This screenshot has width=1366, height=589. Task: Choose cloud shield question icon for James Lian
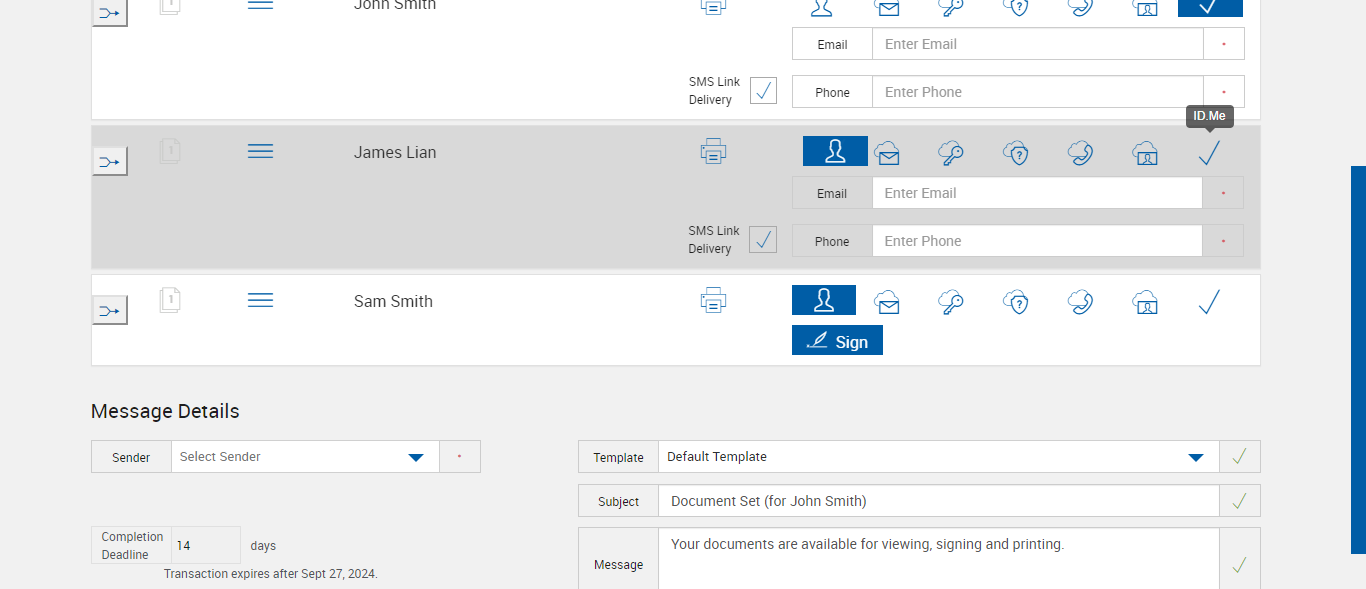tap(1016, 153)
